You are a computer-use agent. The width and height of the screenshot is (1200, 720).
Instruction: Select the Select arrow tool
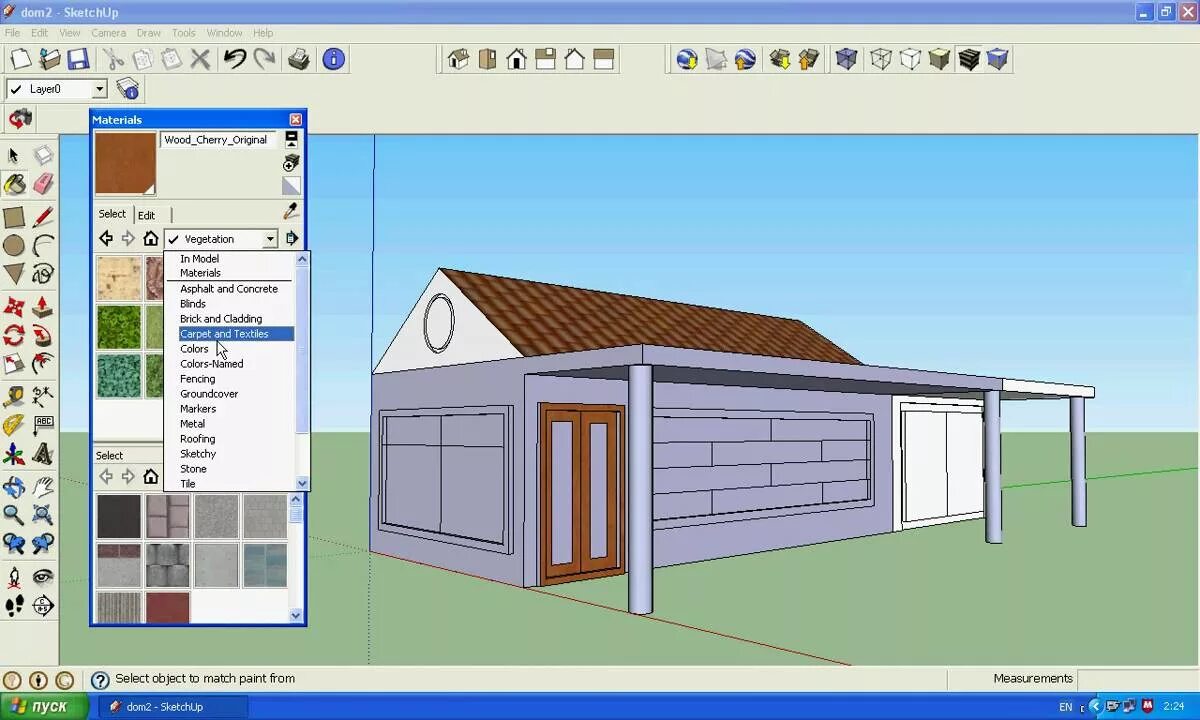point(13,155)
